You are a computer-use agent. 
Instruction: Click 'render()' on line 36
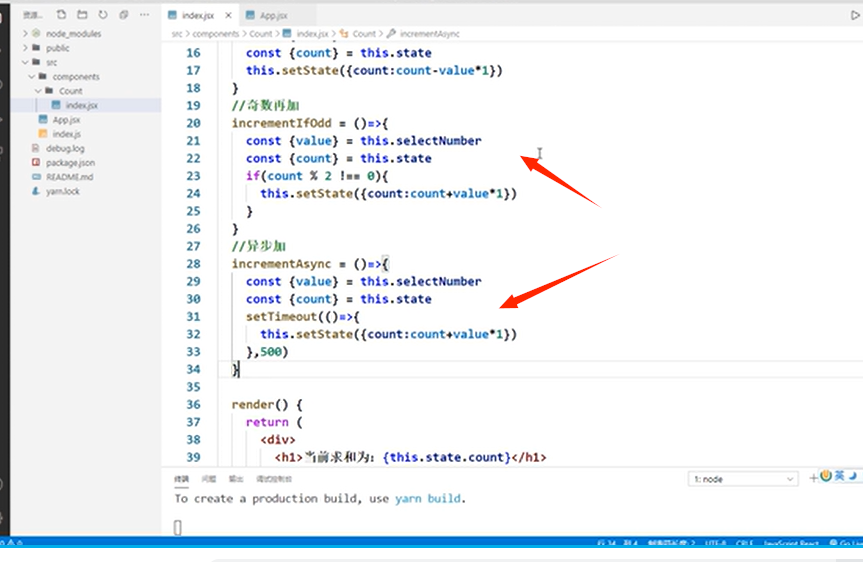pos(260,405)
